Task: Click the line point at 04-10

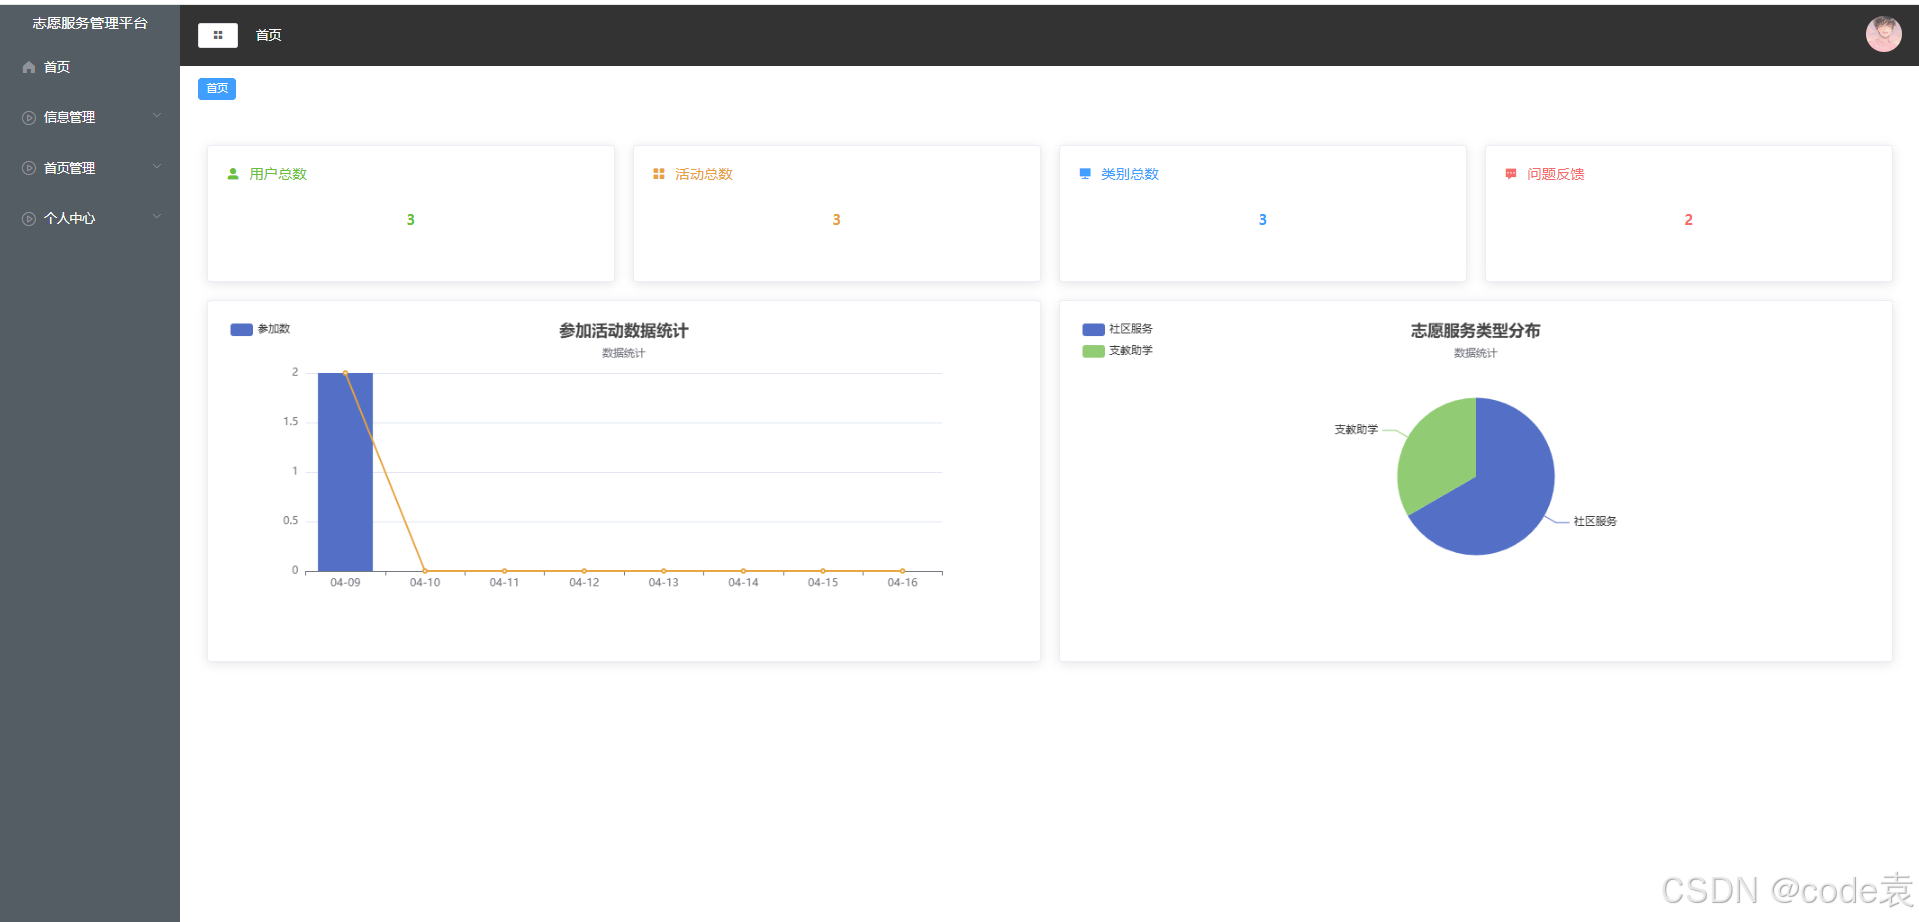Action: (x=425, y=571)
